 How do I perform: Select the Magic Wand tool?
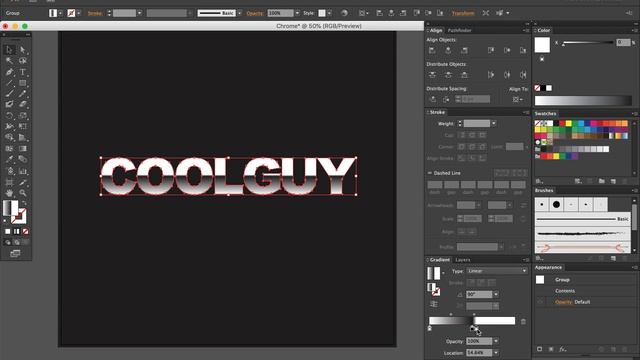tap(9, 60)
